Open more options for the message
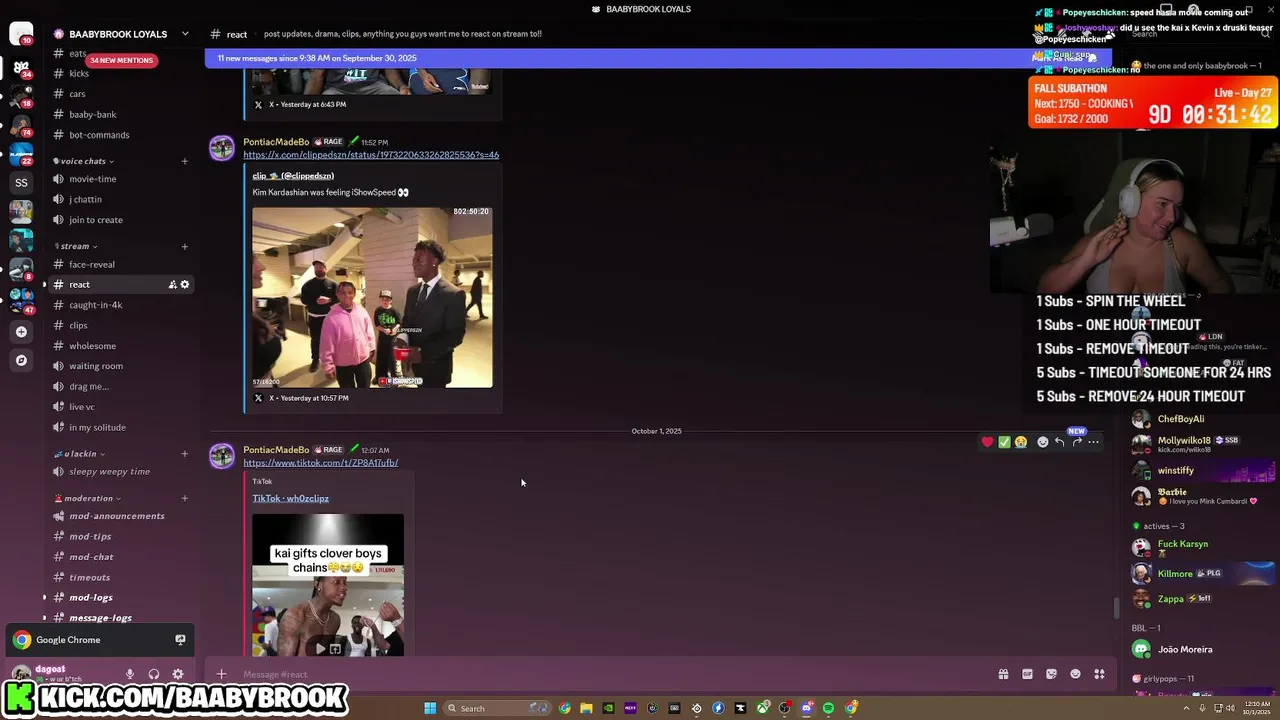 [1094, 442]
